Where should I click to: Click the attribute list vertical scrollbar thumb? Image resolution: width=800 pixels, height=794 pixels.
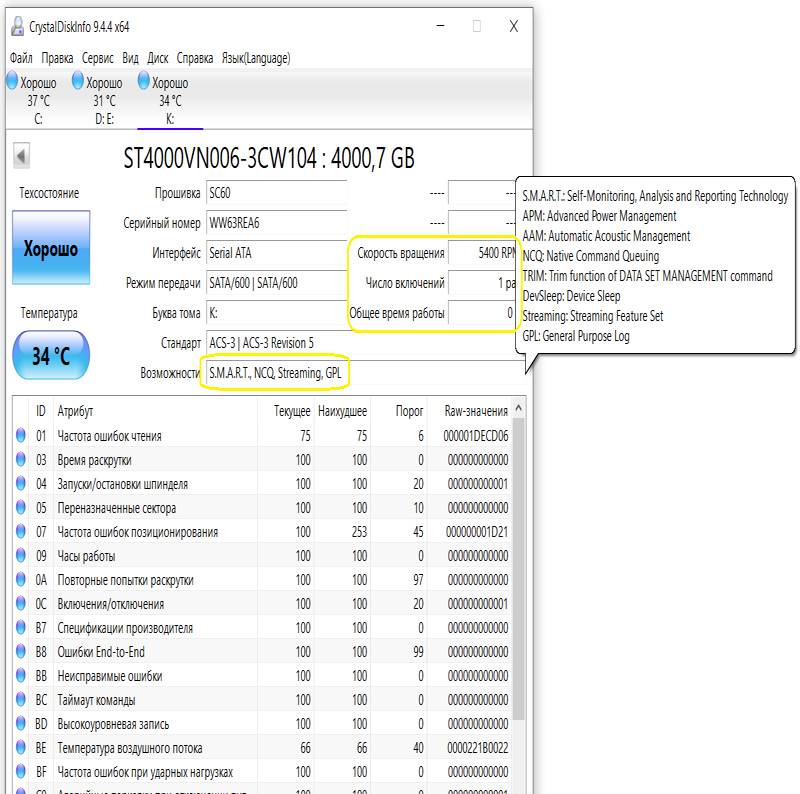518,569
